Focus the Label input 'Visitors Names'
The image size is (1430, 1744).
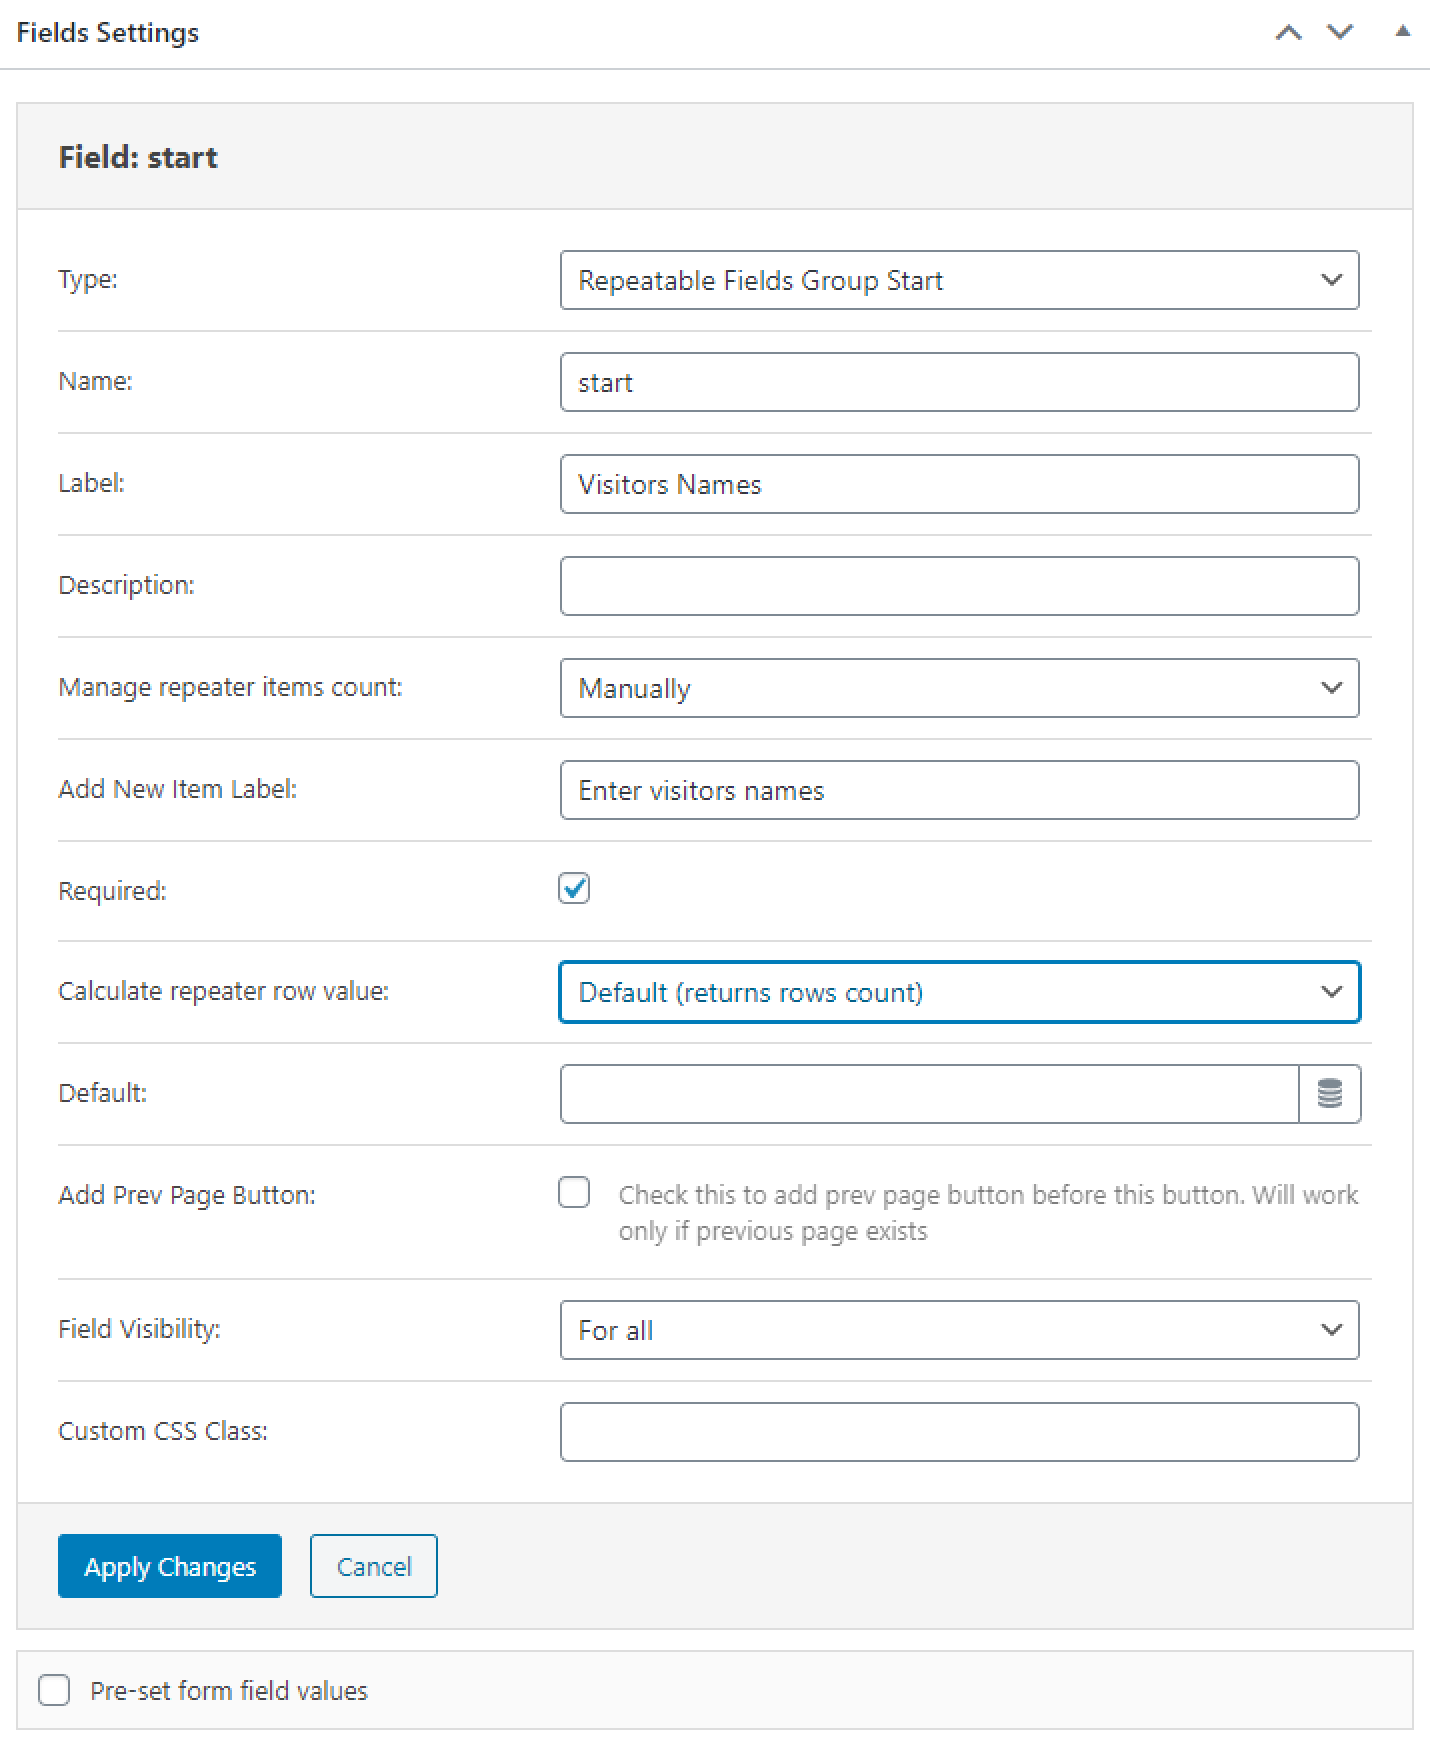[960, 484]
